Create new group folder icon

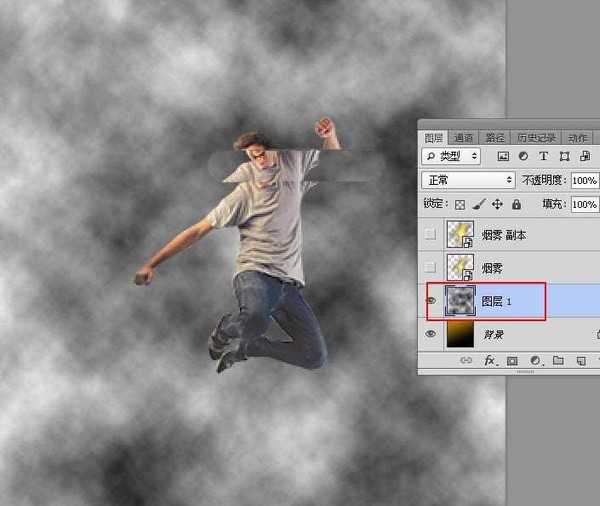(557, 360)
